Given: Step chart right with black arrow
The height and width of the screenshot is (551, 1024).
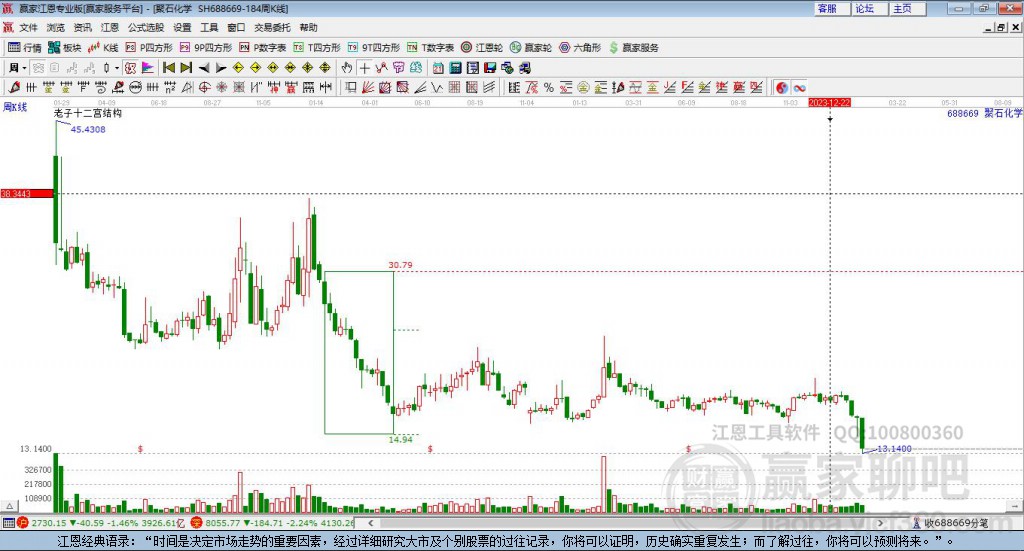Looking at the screenshot, I should coord(221,68).
